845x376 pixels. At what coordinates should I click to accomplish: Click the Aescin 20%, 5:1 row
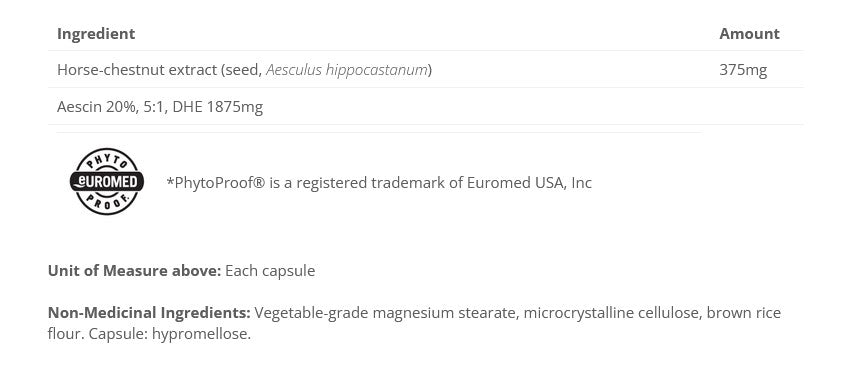pos(426,107)
